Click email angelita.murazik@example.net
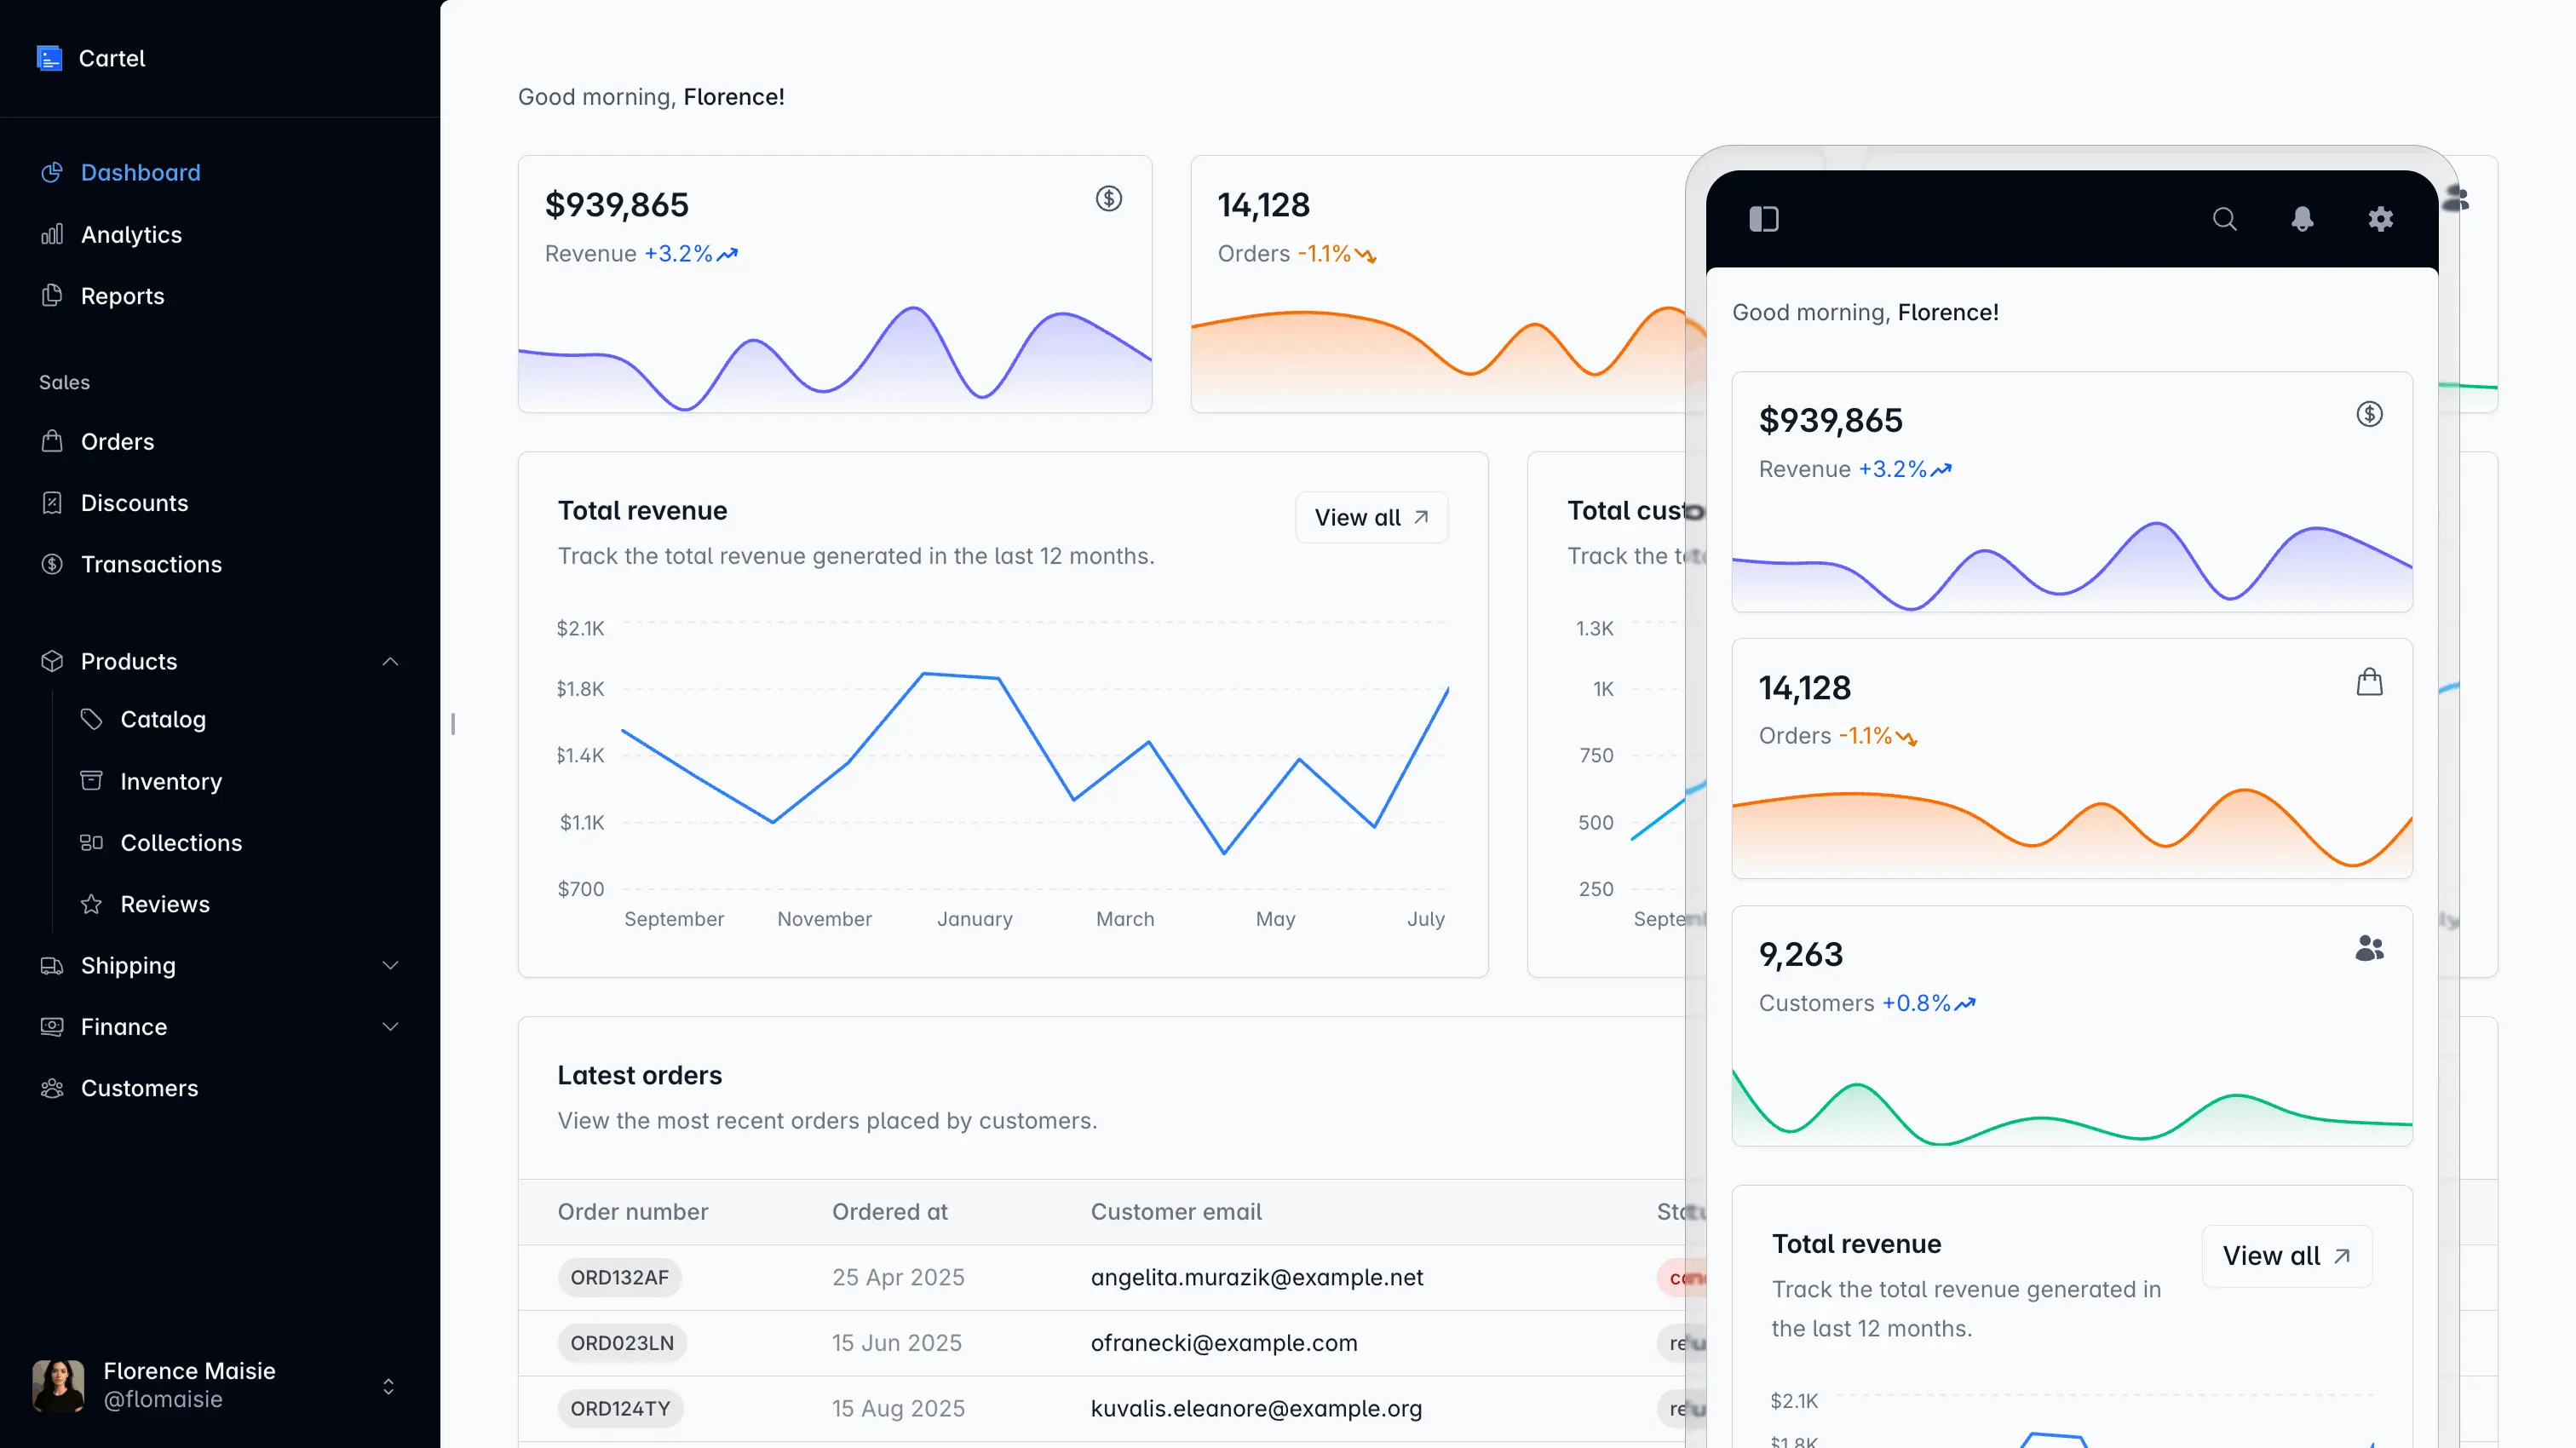The image size is (2576, 1448). point(1256,1277)
